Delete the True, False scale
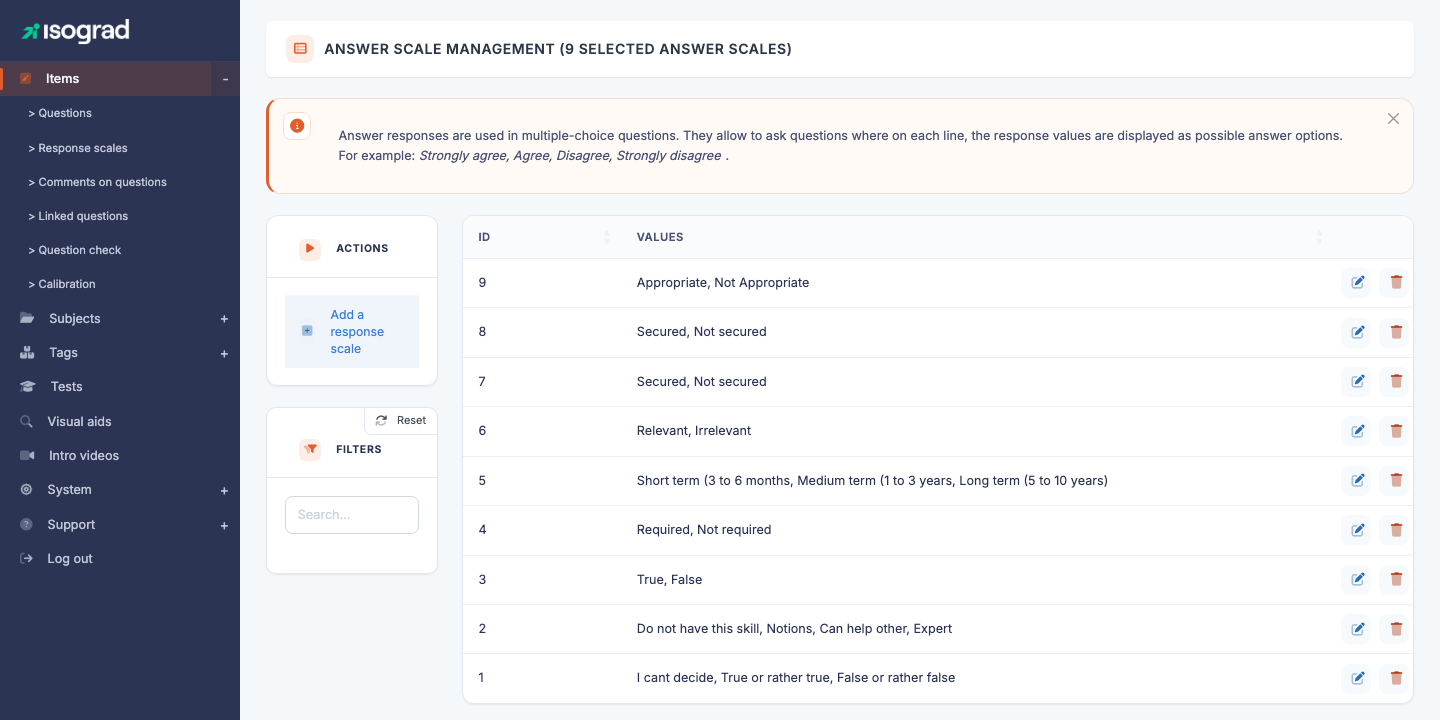The image size is (1440, 720). pos(1395,579)
